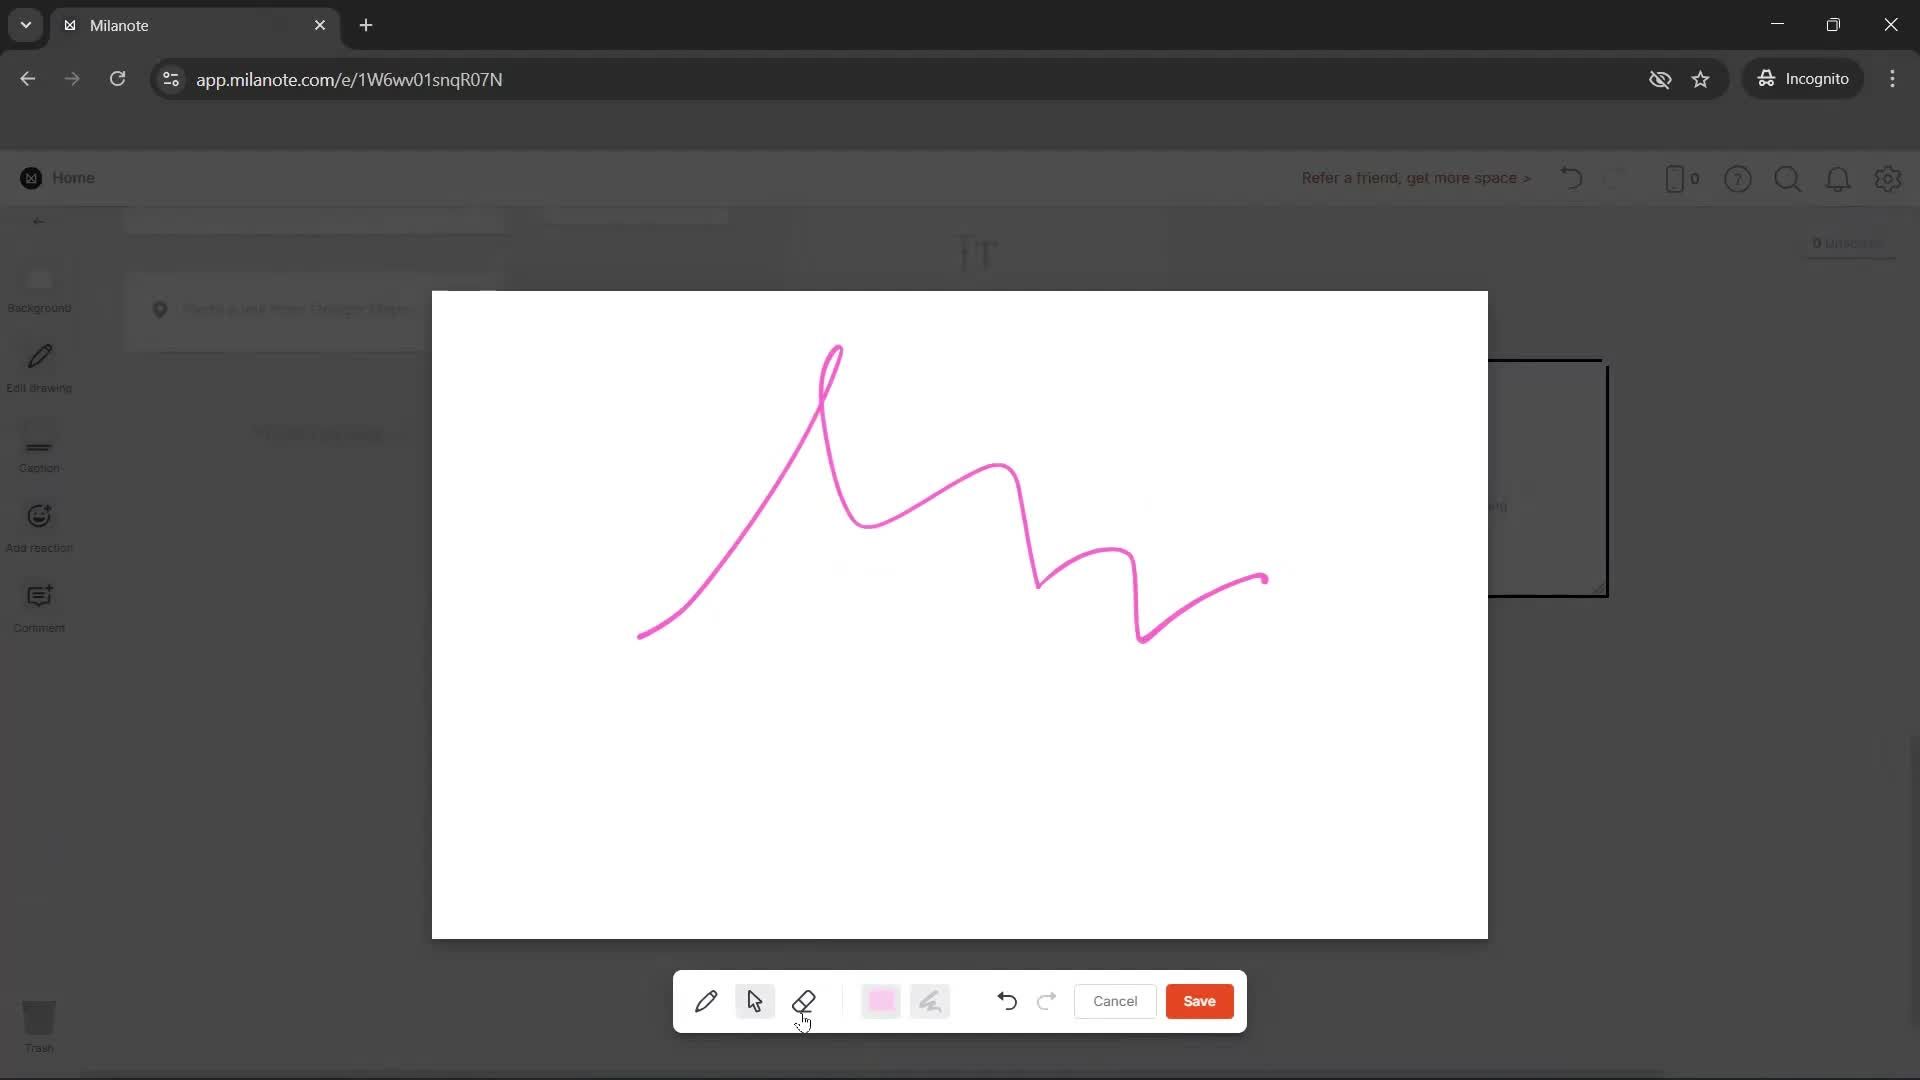Open Milanote settings gear

click(1887, 179)
